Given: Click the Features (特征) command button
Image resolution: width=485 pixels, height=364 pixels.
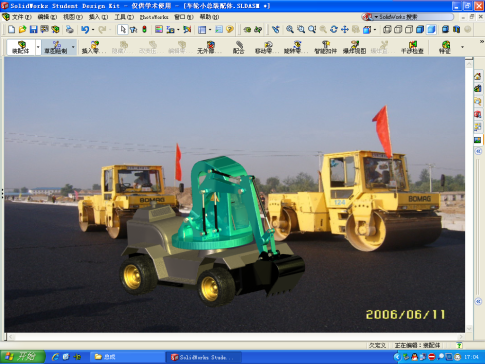Looking at the screenshot, I should pos(444,47).
